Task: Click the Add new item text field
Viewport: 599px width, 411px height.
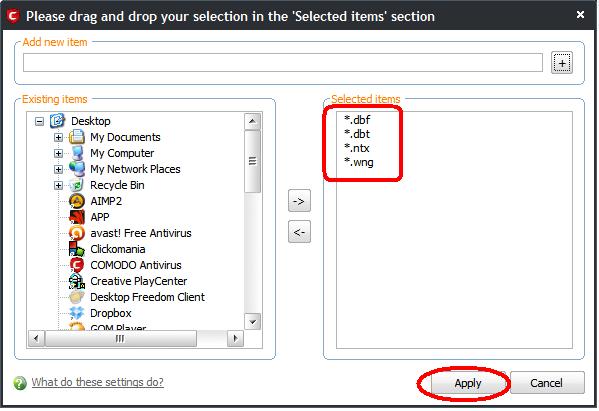Action: [283, 63]
